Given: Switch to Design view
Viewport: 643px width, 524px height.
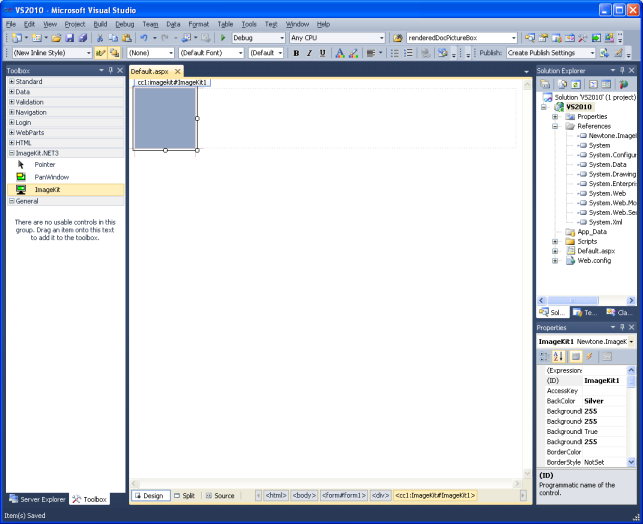Looking at the screenshot, I should (150, 496).
